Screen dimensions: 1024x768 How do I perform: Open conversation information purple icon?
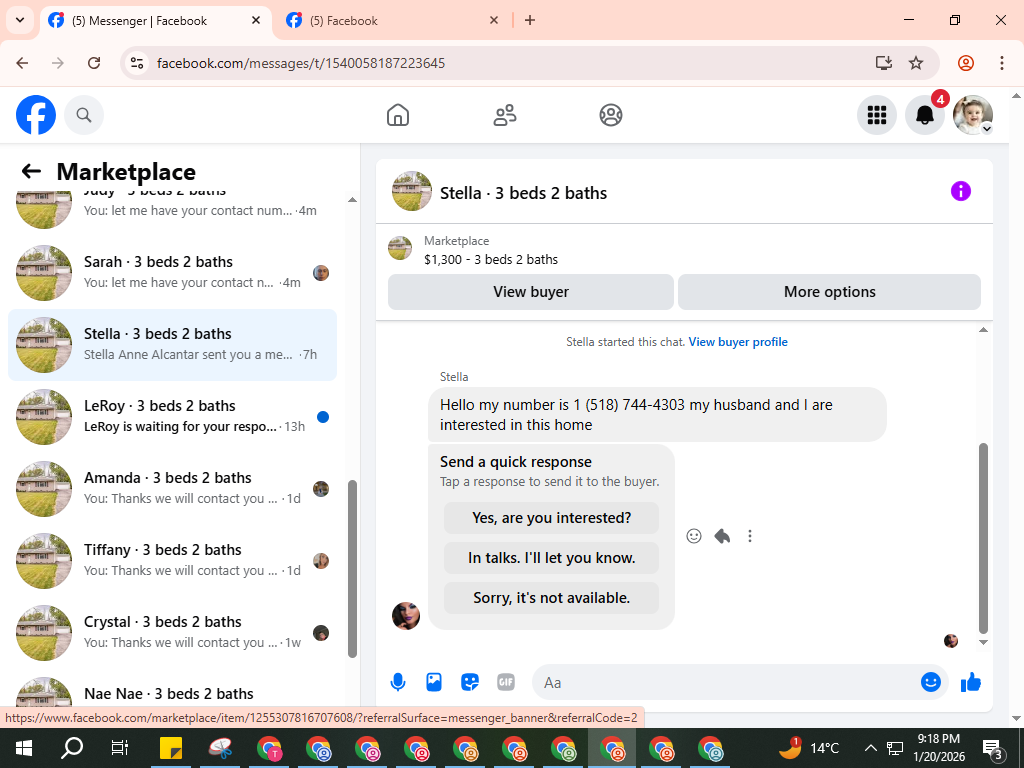click(x=961, y=191)
